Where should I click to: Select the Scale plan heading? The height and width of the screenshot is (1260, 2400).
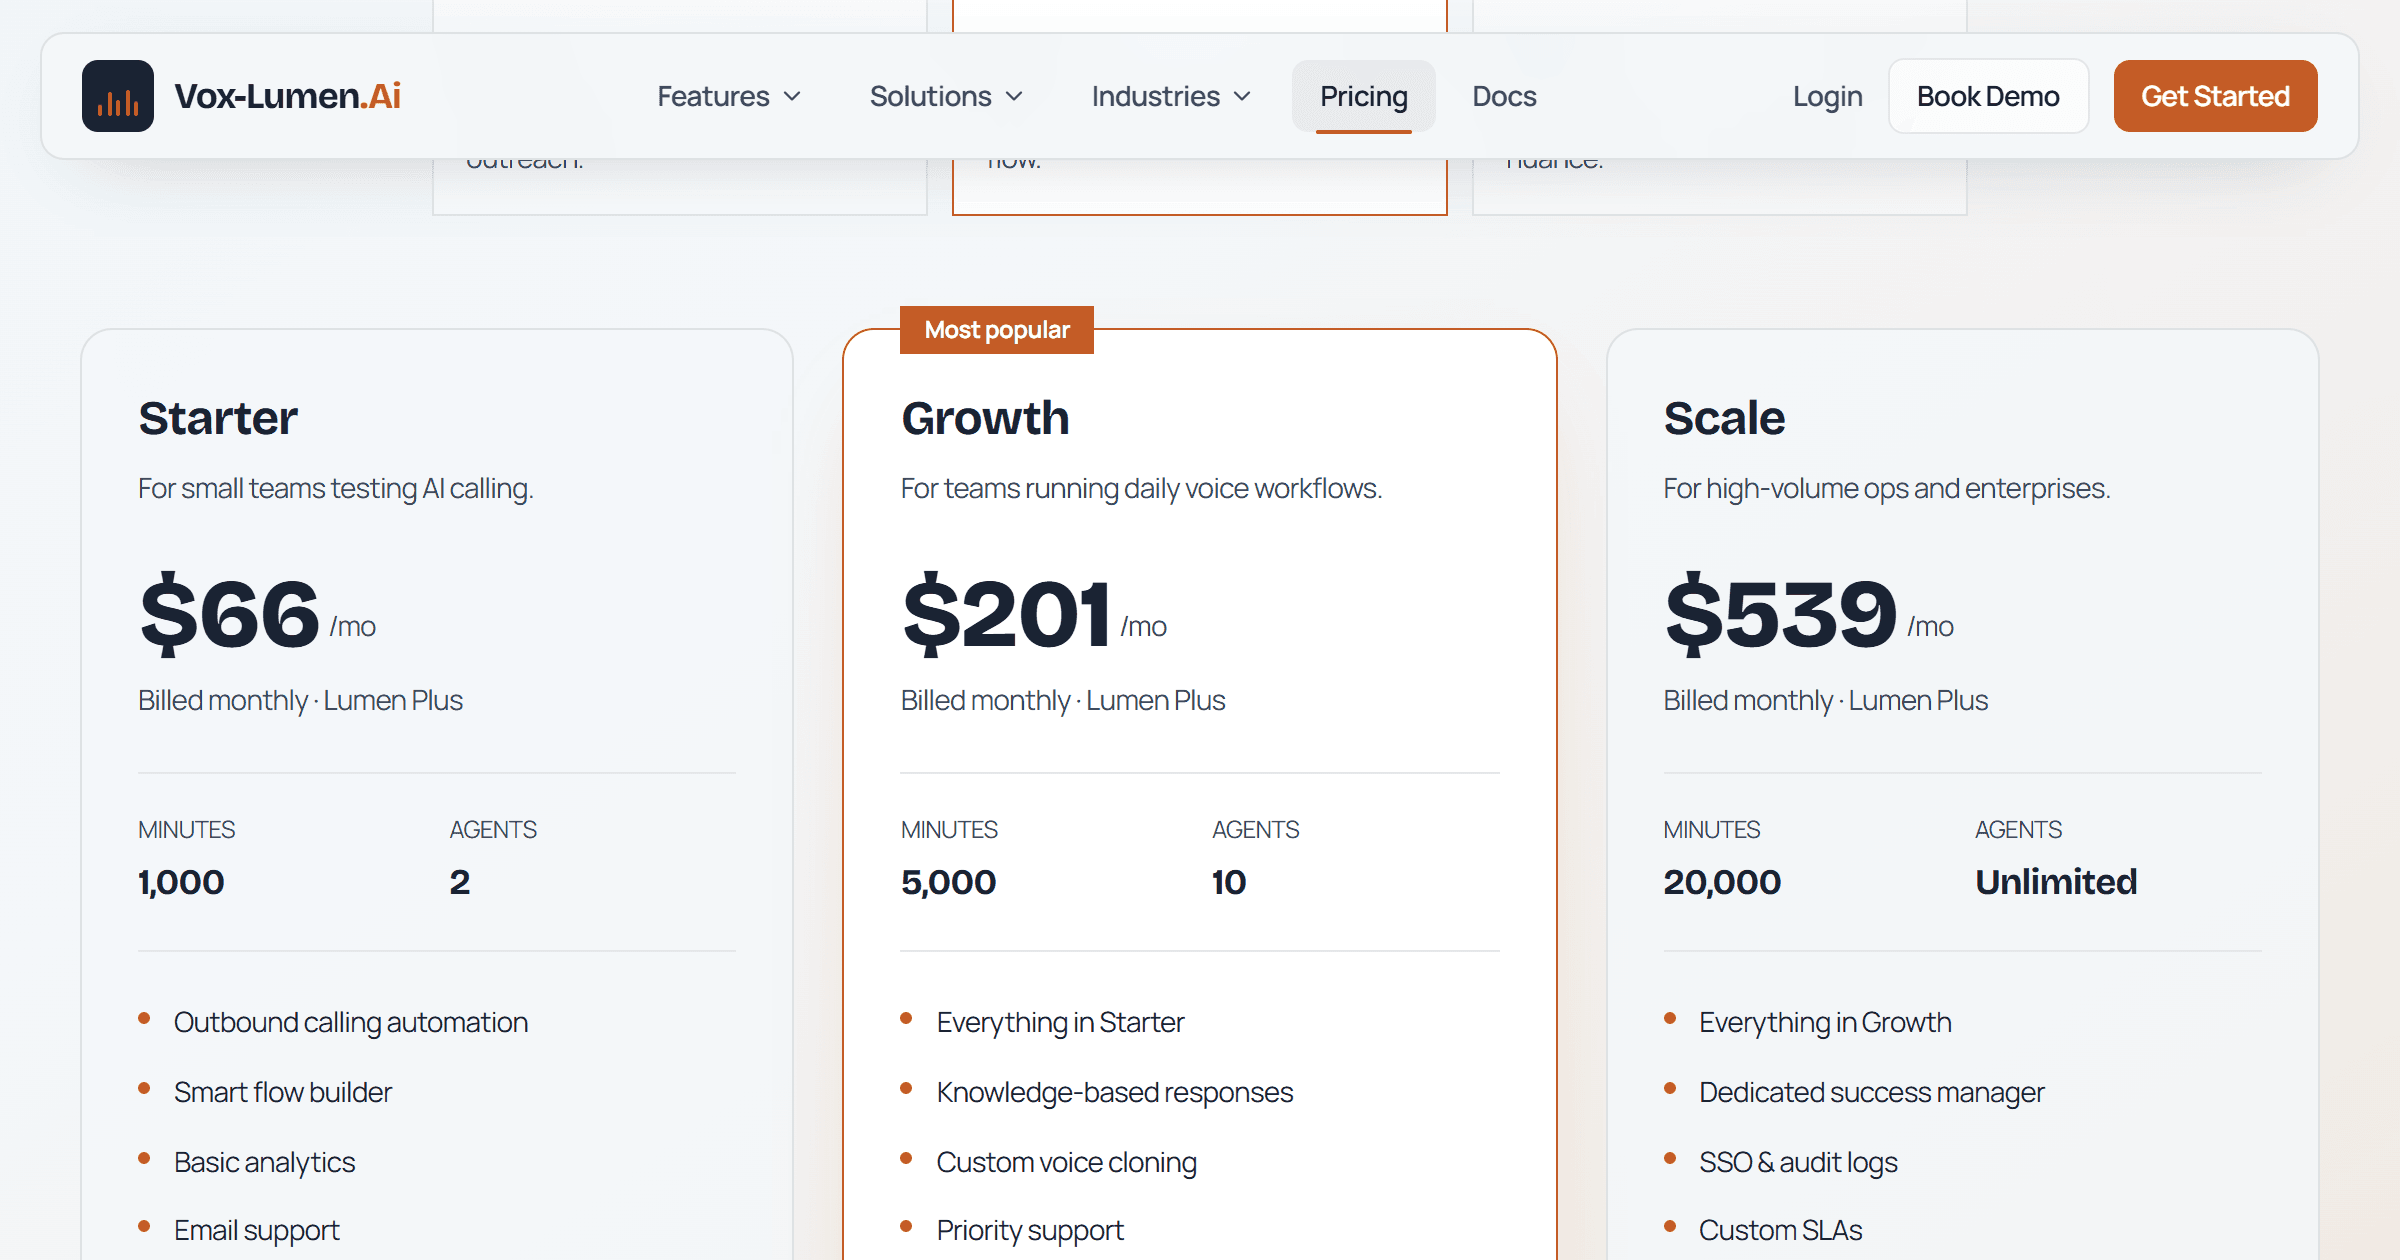(x=1724, y=418)
